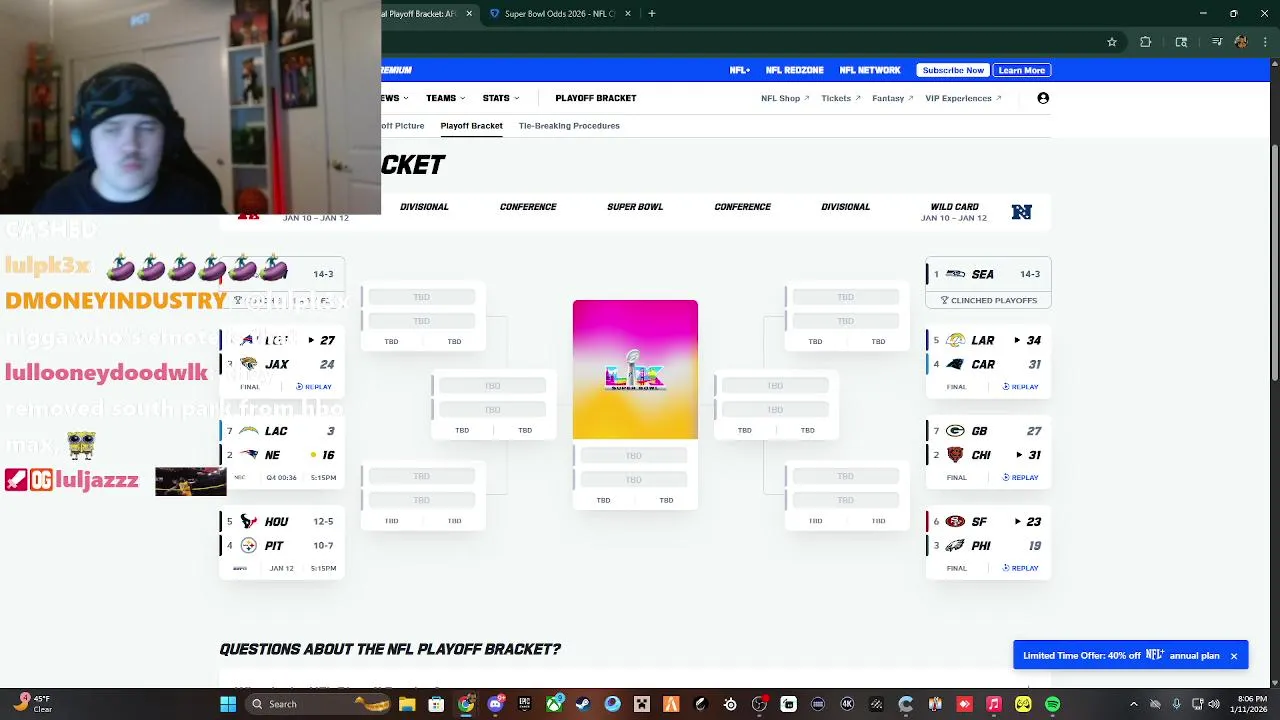Open Spotify from the taskbar
The height and width of the screenshot is (720, 1280).
point(1052,704)
